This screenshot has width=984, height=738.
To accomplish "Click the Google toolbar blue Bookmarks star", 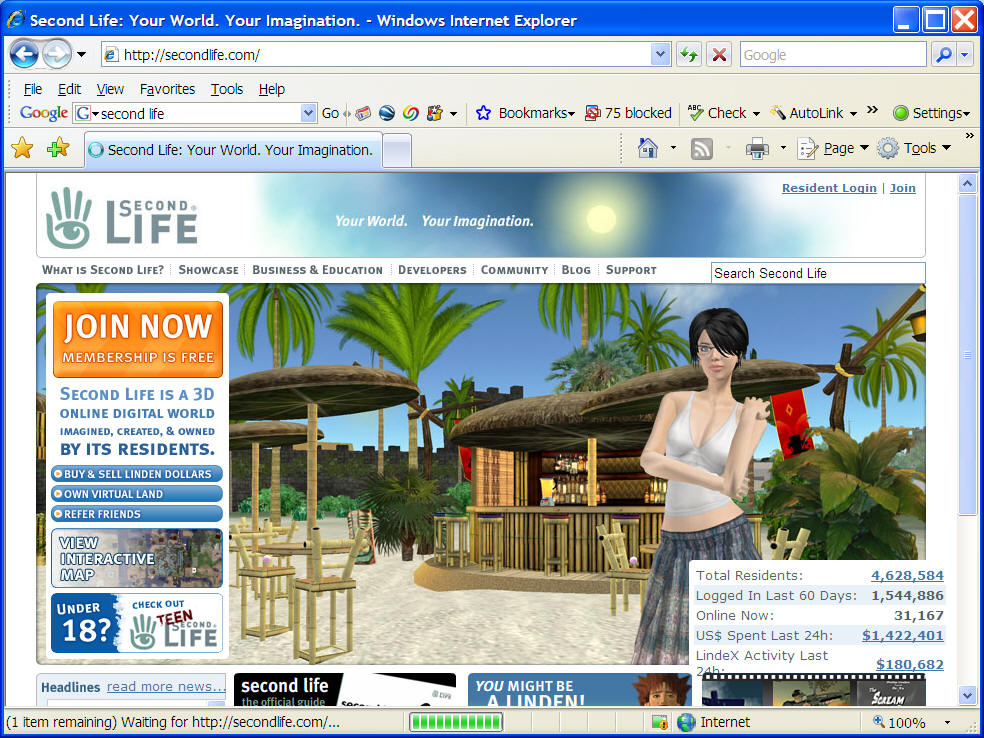I will 483,113.
